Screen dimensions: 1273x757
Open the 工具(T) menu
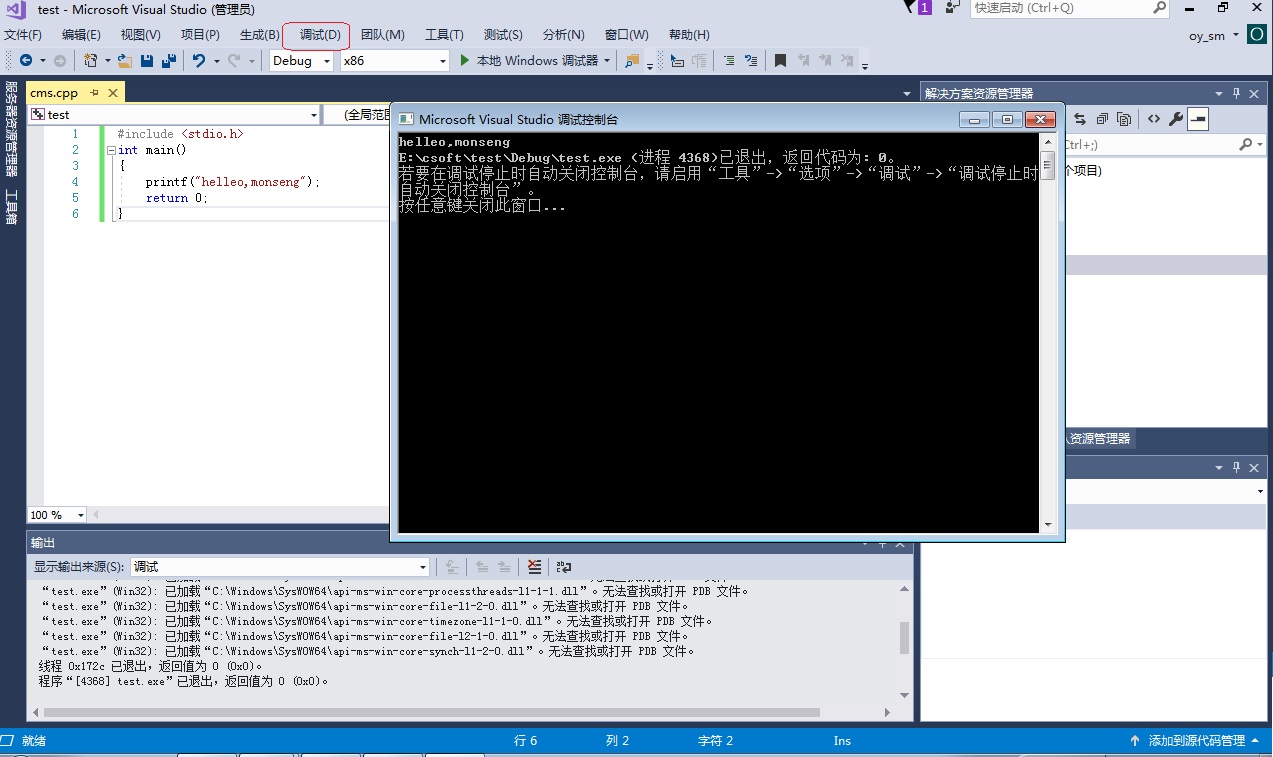pos(444,35)
